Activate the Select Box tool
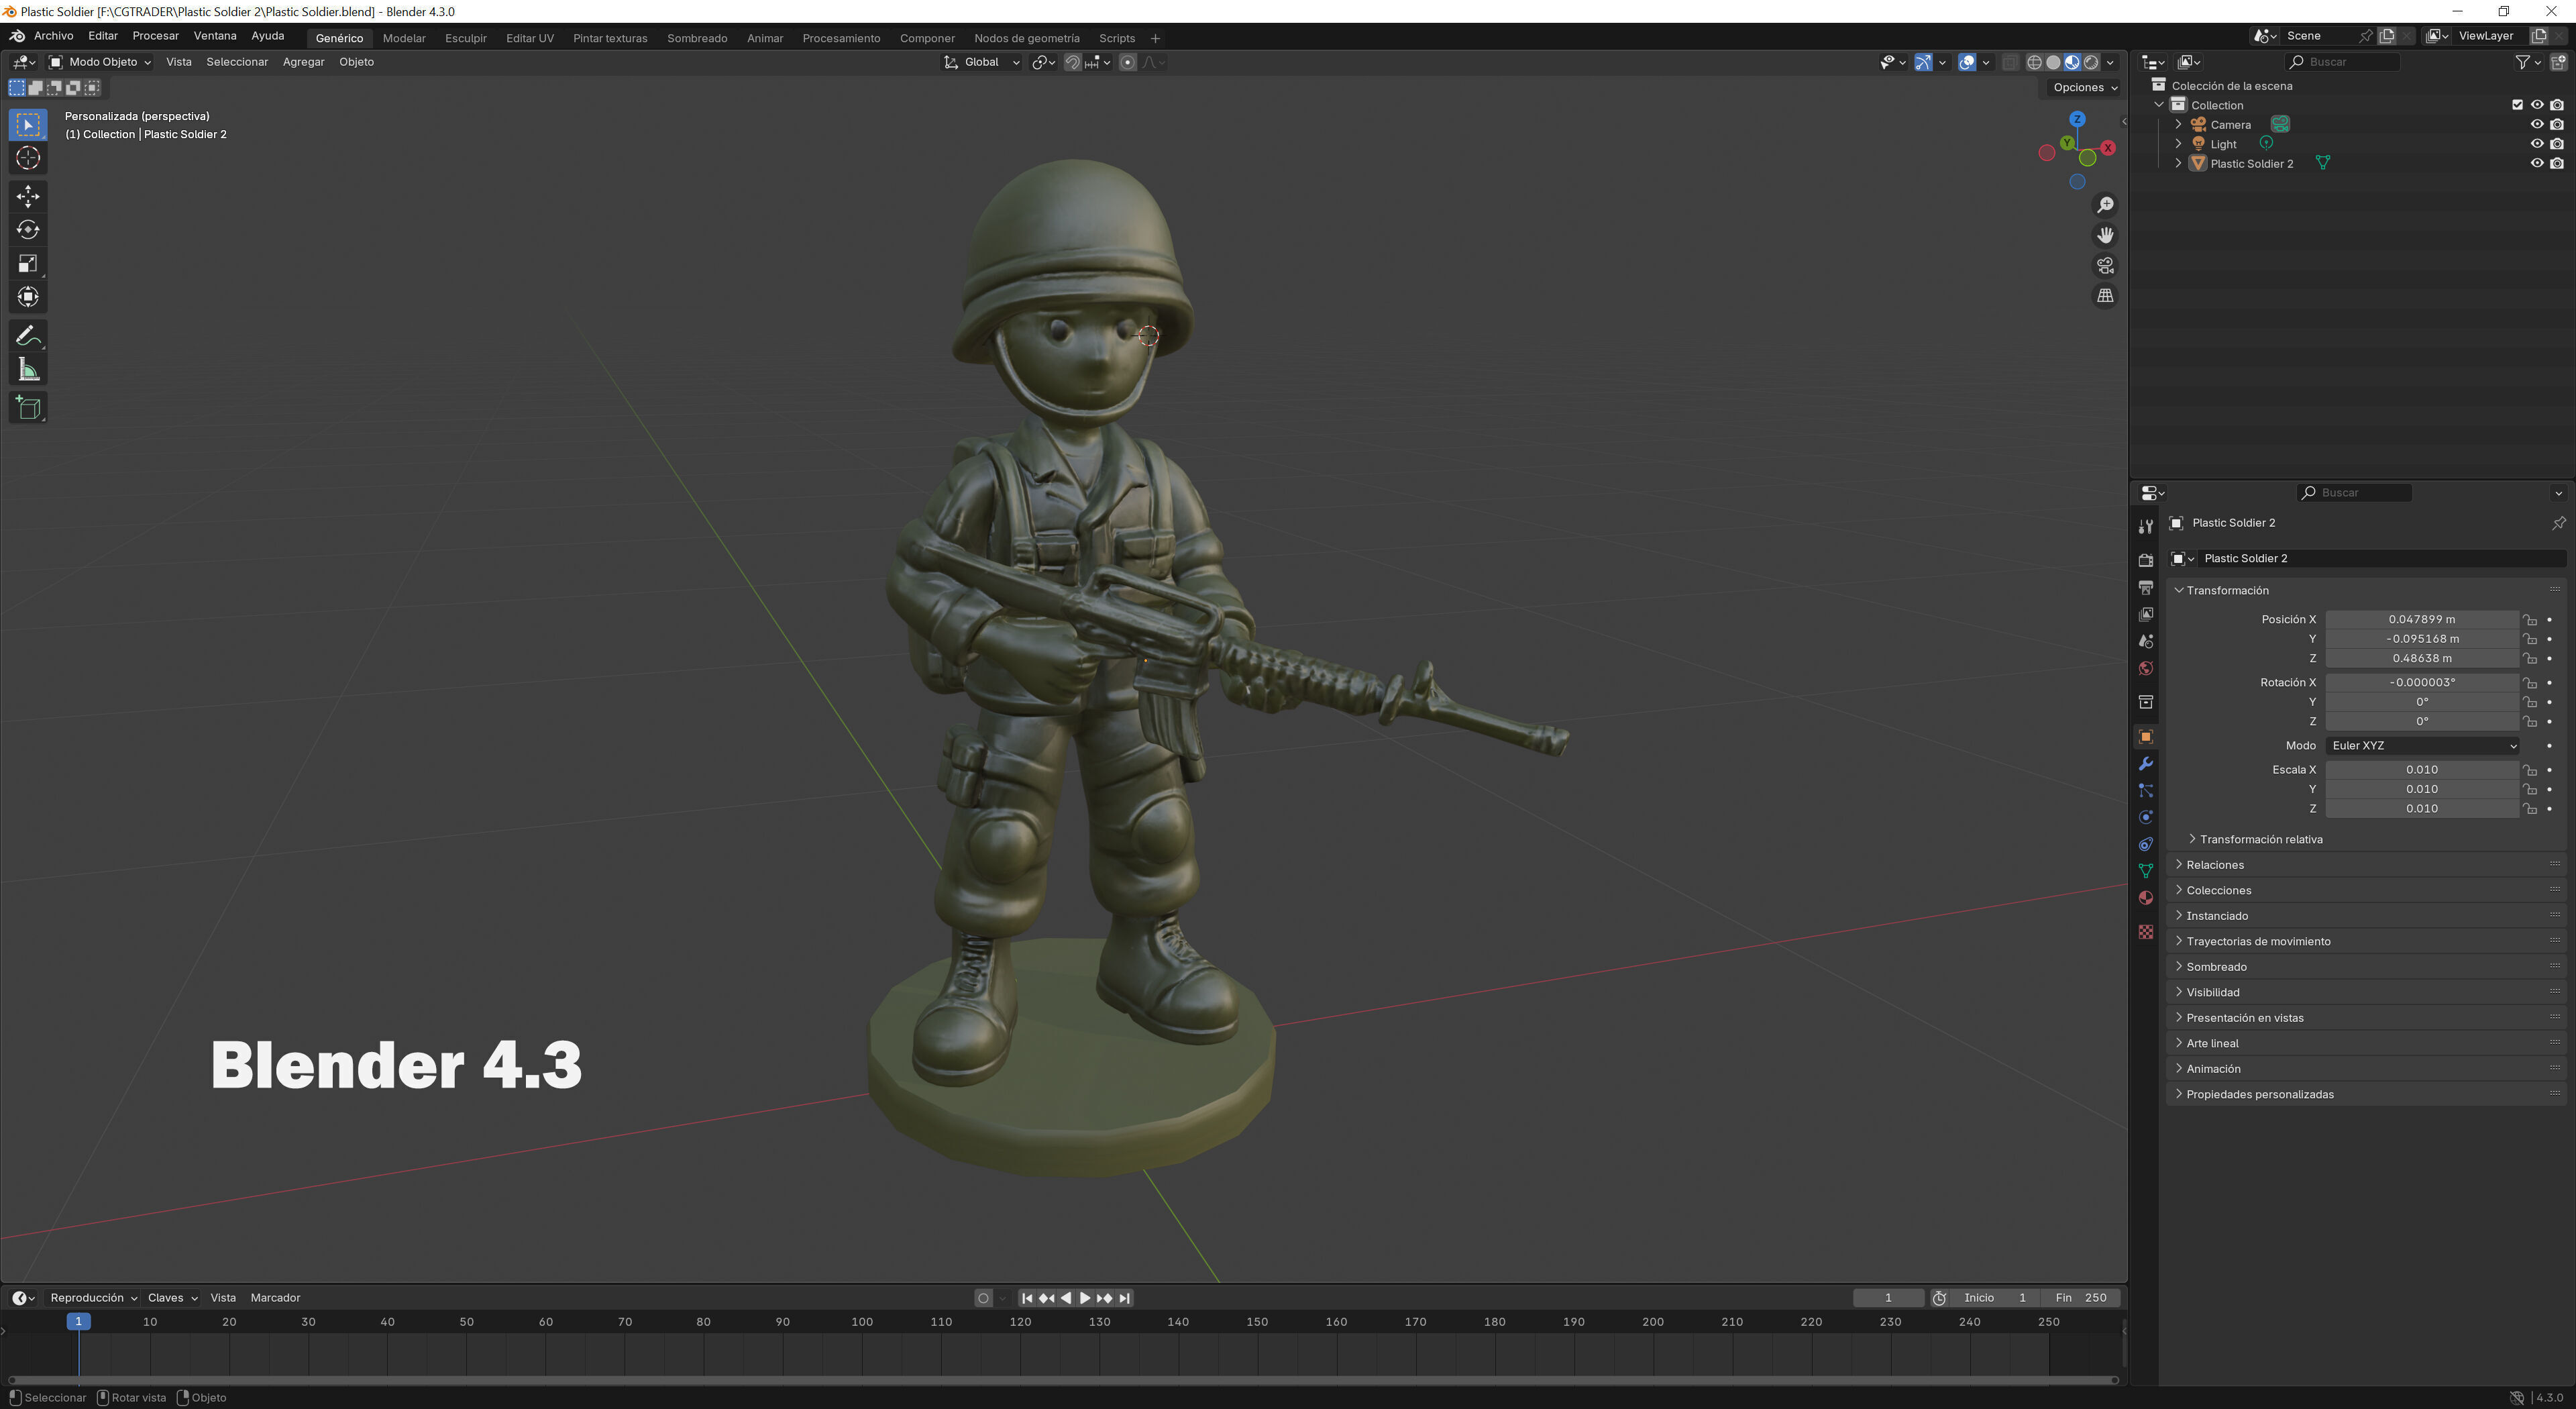This screenshot has width=2576, height=1409. pos(28,124)
